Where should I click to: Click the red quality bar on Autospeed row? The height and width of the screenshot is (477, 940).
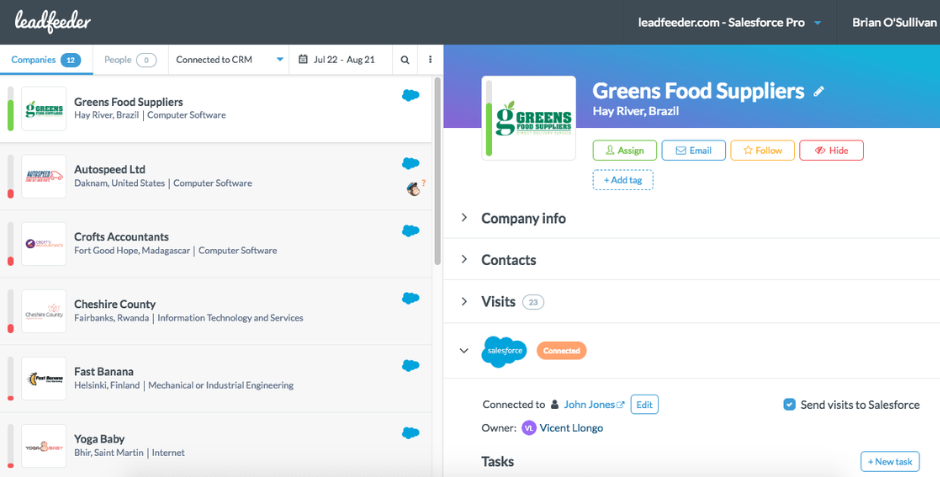point(10,194)
